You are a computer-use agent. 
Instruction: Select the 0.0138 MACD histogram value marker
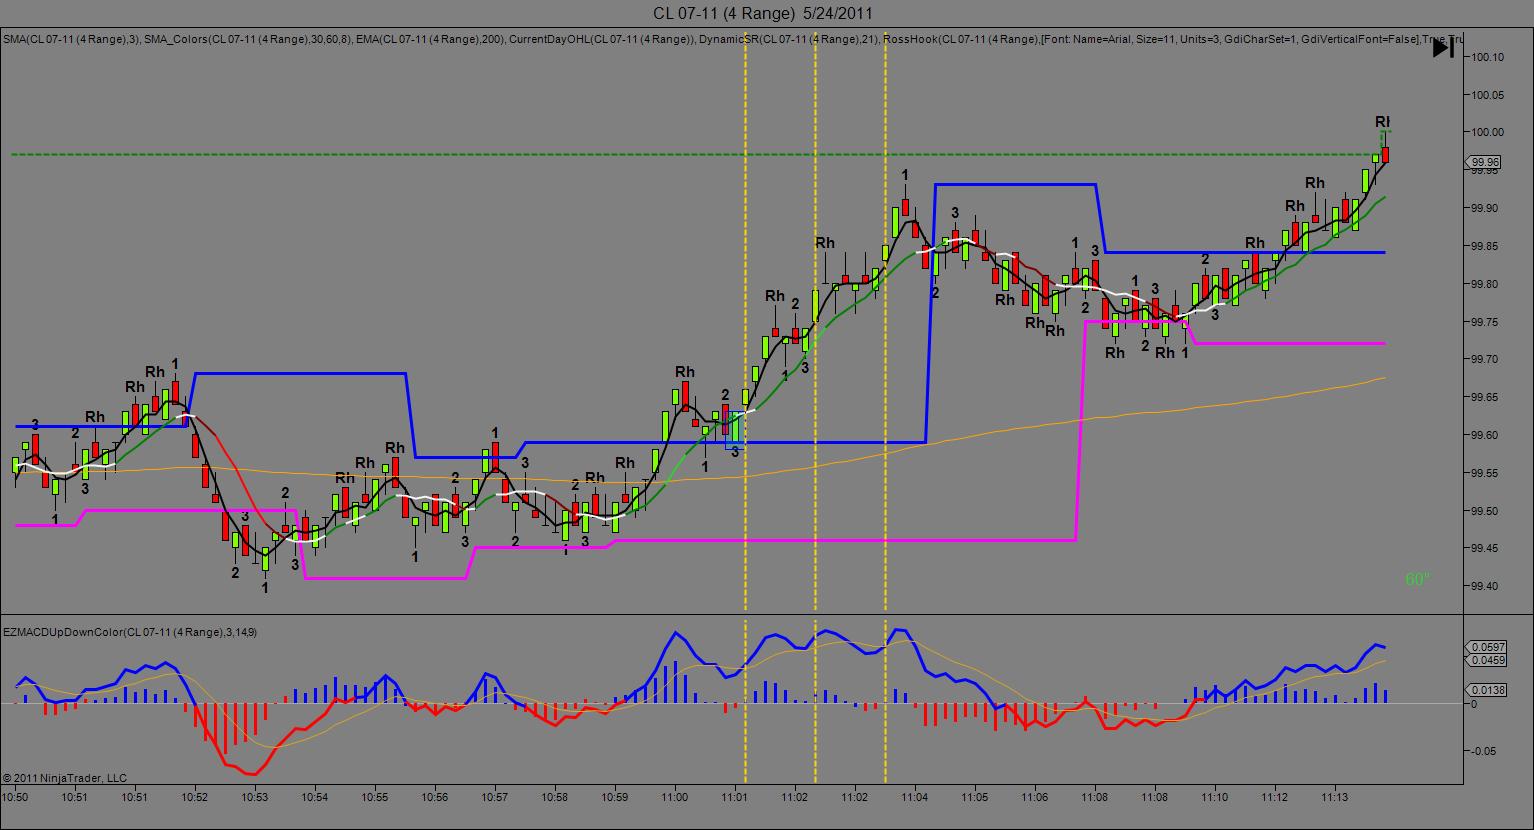pyautogui.click(x=1485, y=689)
